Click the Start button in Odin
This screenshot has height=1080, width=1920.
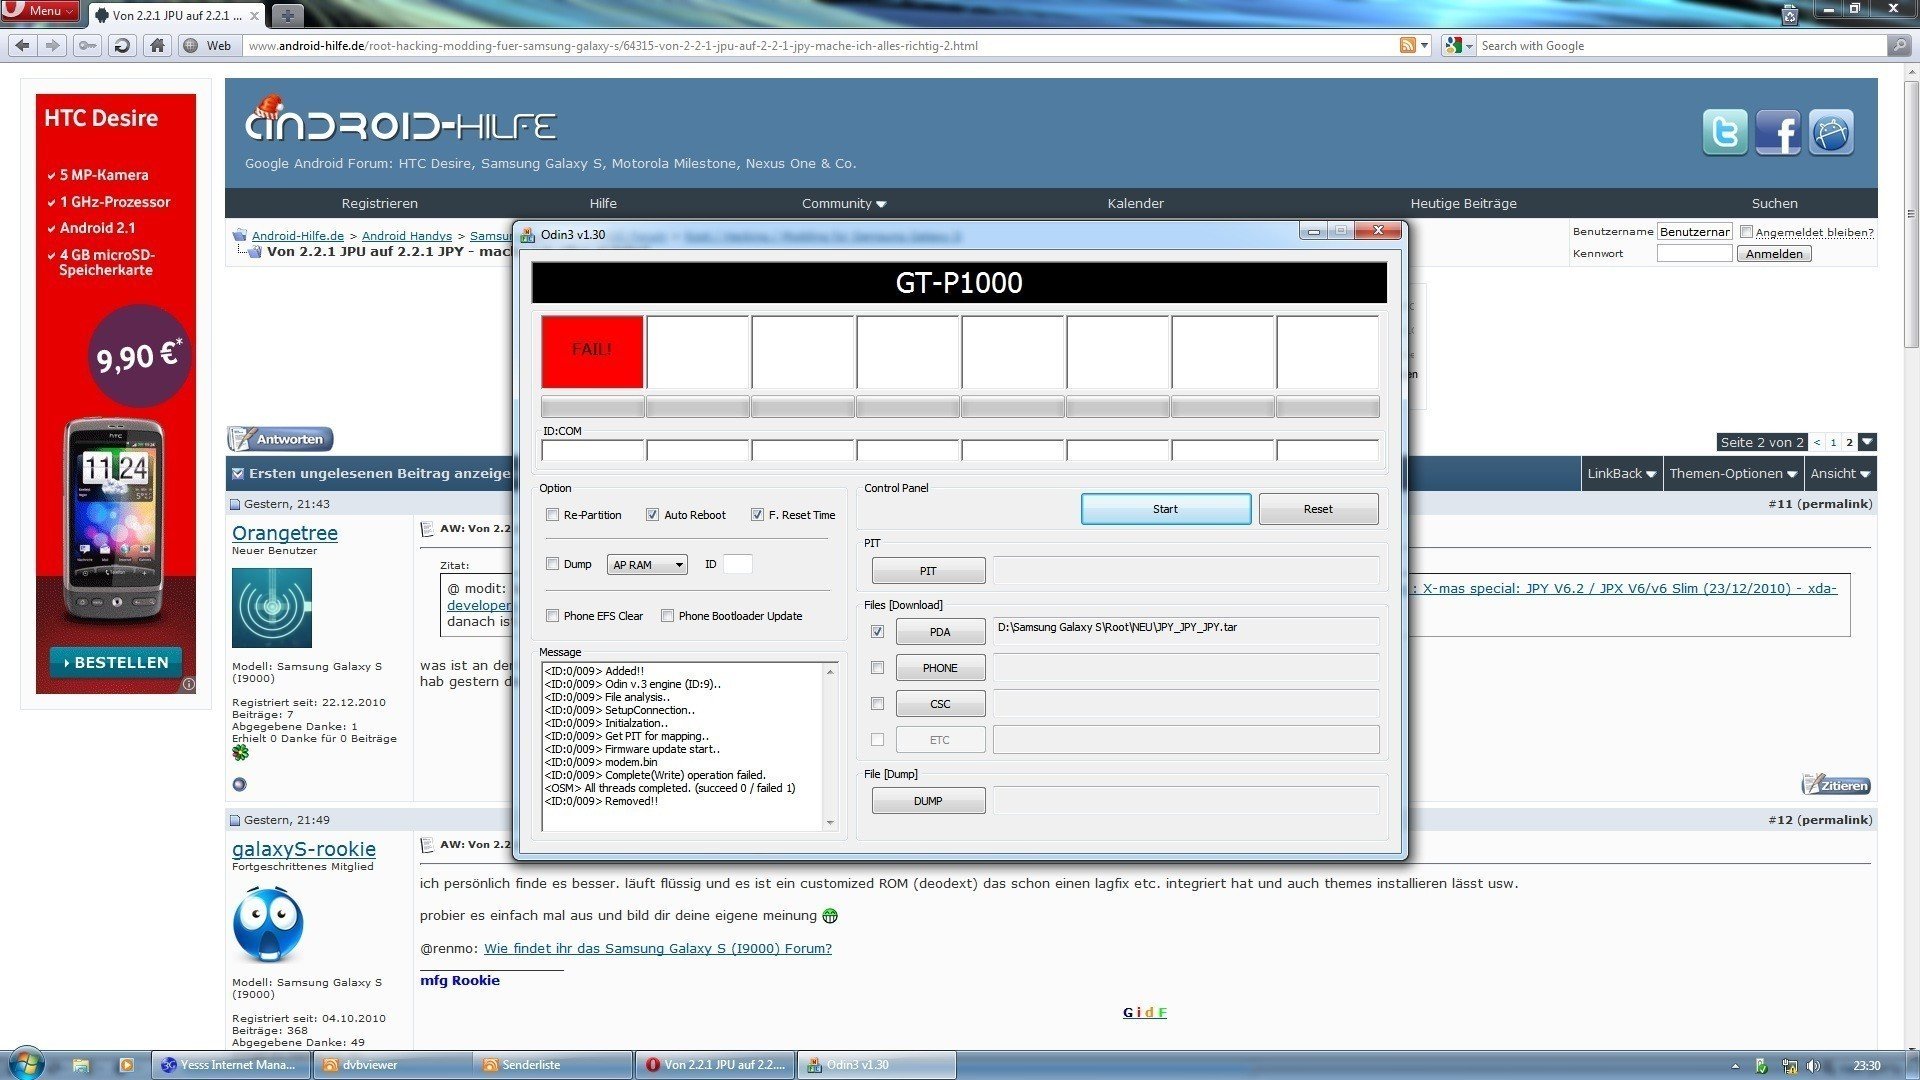[x=1165, y=509]
